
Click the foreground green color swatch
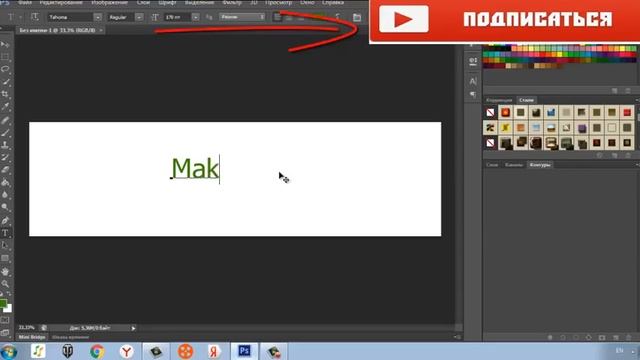[3, 304]
